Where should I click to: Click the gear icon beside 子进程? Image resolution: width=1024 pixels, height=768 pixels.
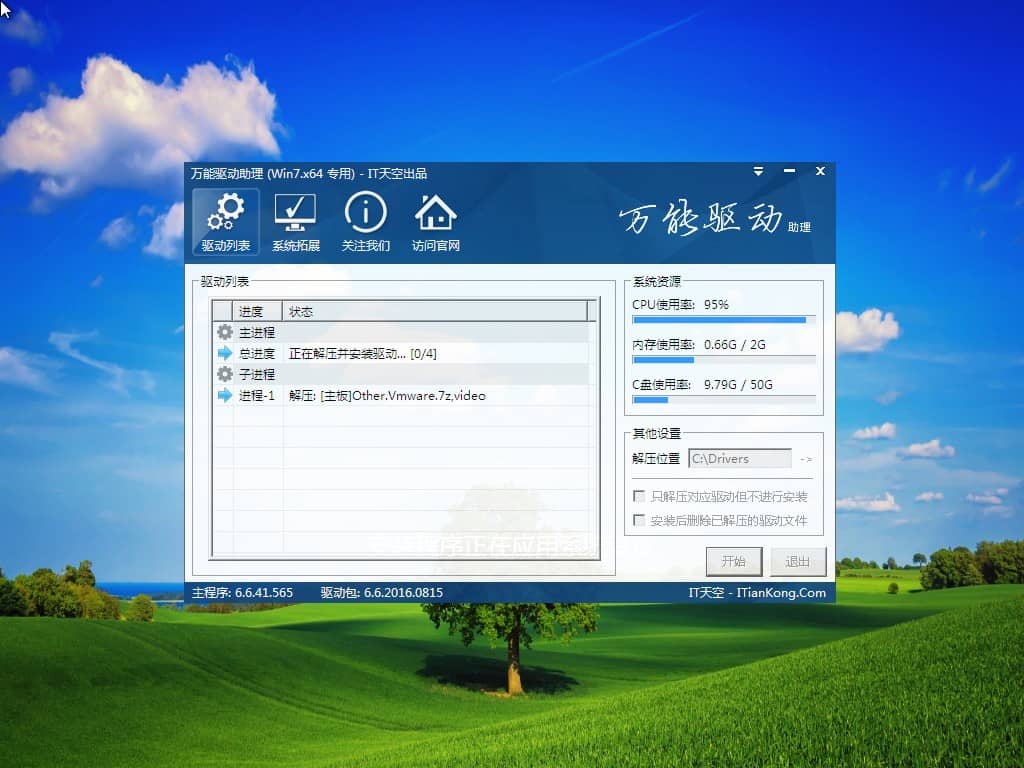coord(225,374)
